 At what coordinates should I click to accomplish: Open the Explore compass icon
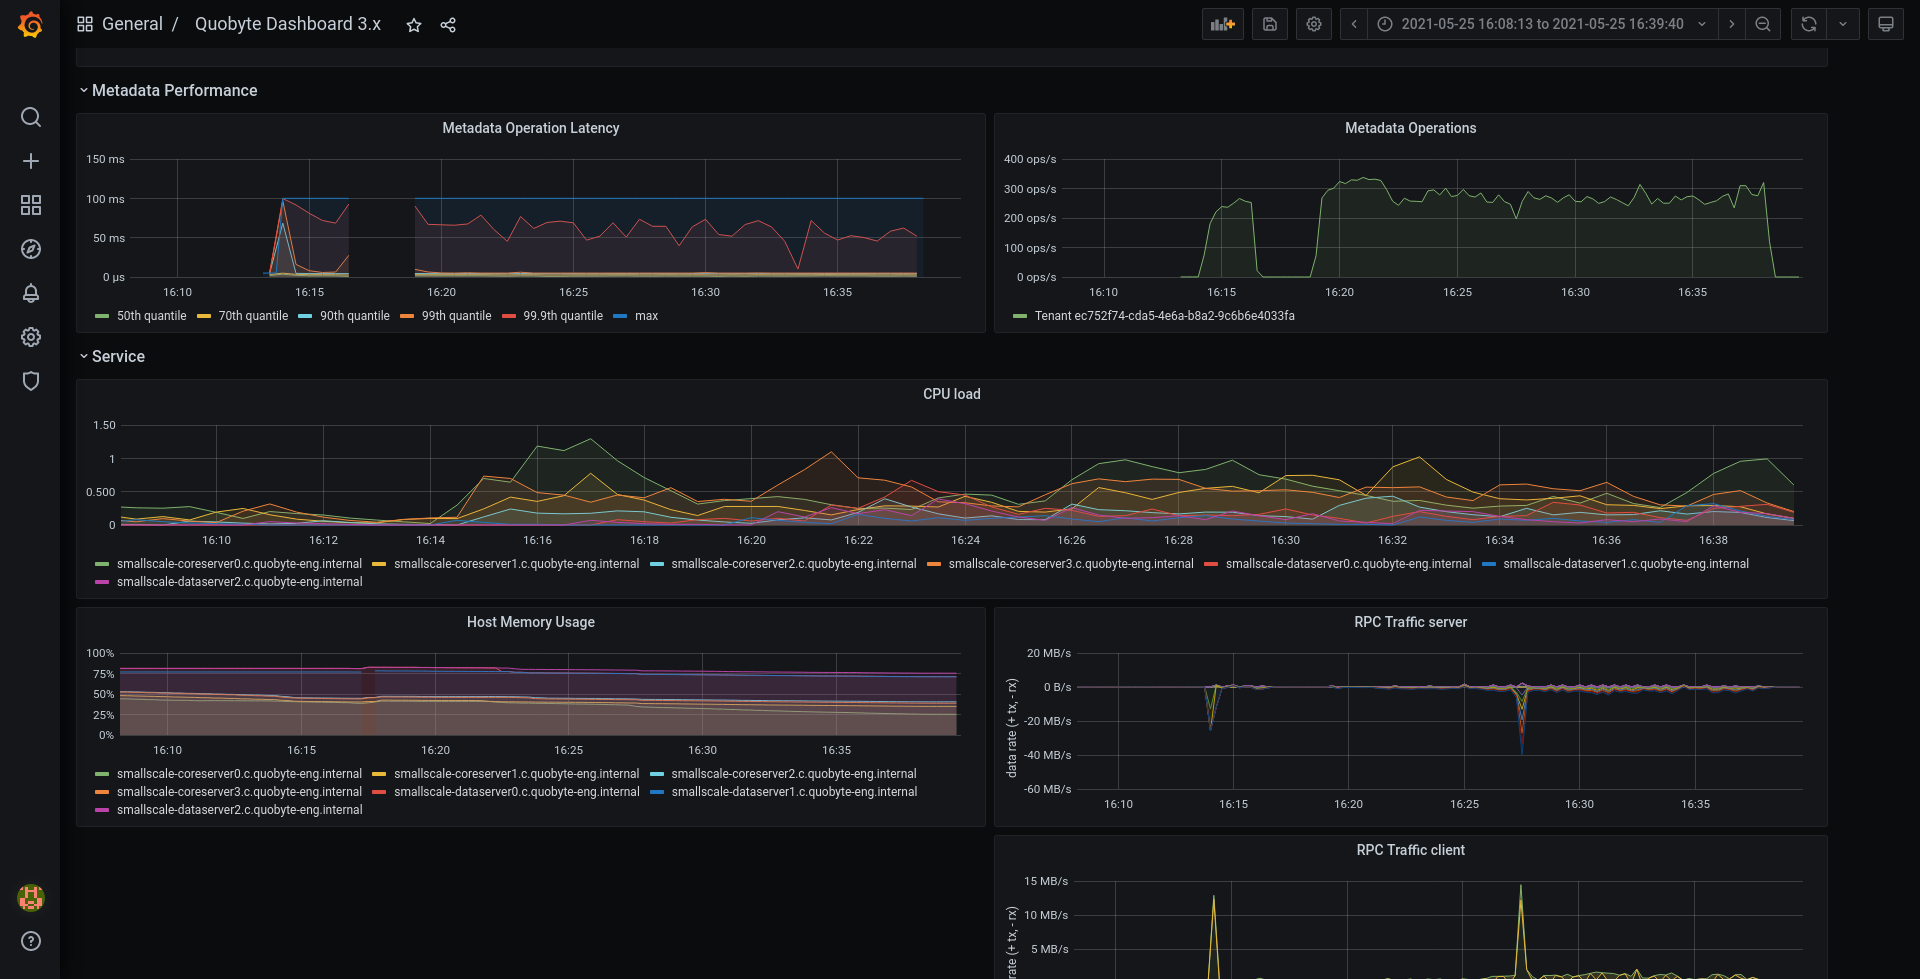pos(31,249)
